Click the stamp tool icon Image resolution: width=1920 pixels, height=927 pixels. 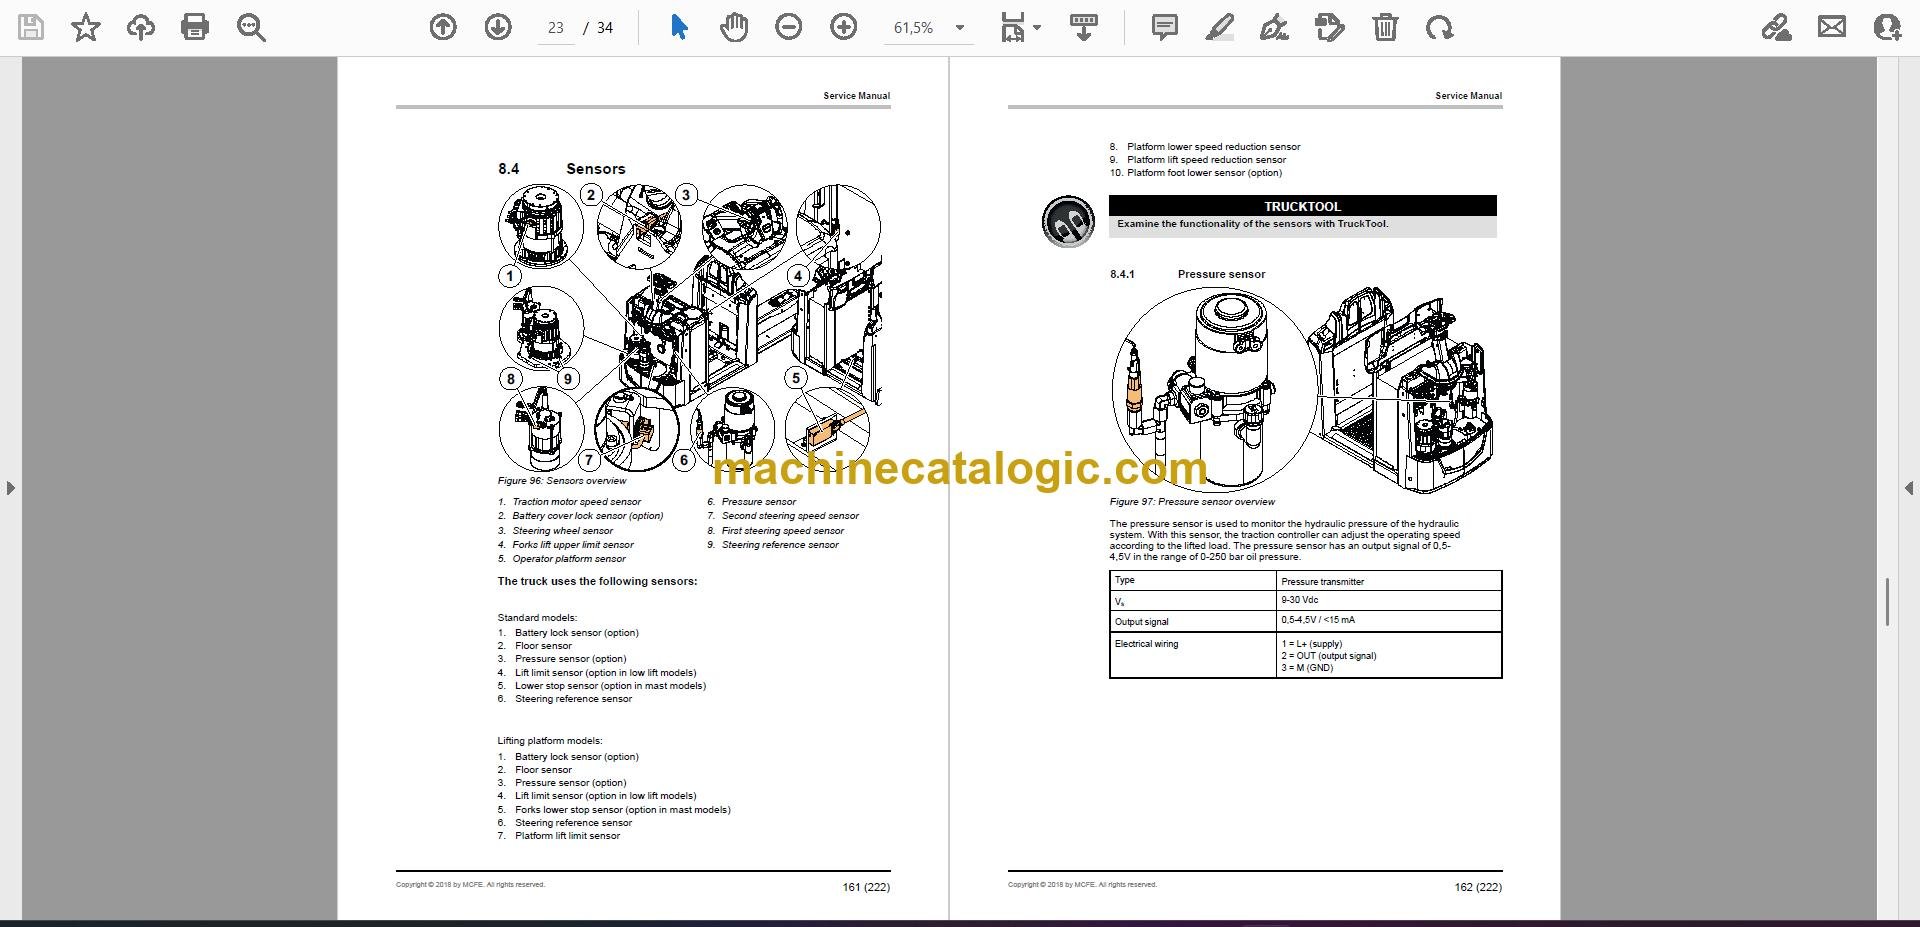point(1330,27)
